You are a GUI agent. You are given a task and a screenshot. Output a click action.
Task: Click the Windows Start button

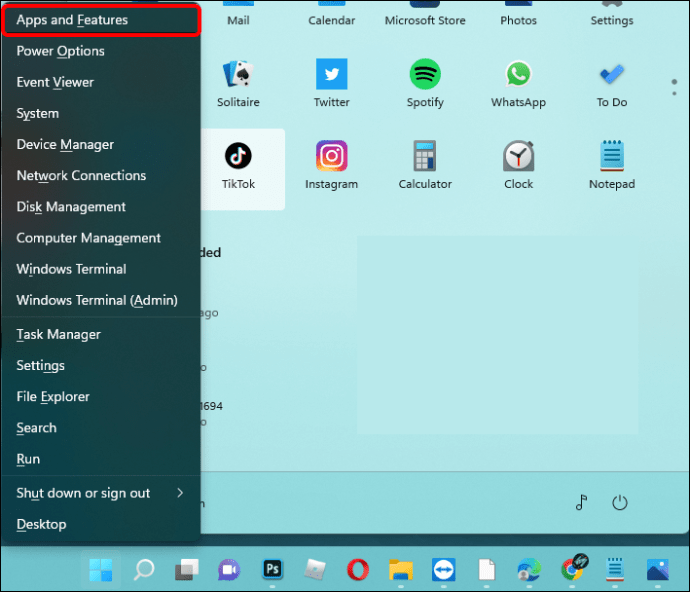[101, 570]
